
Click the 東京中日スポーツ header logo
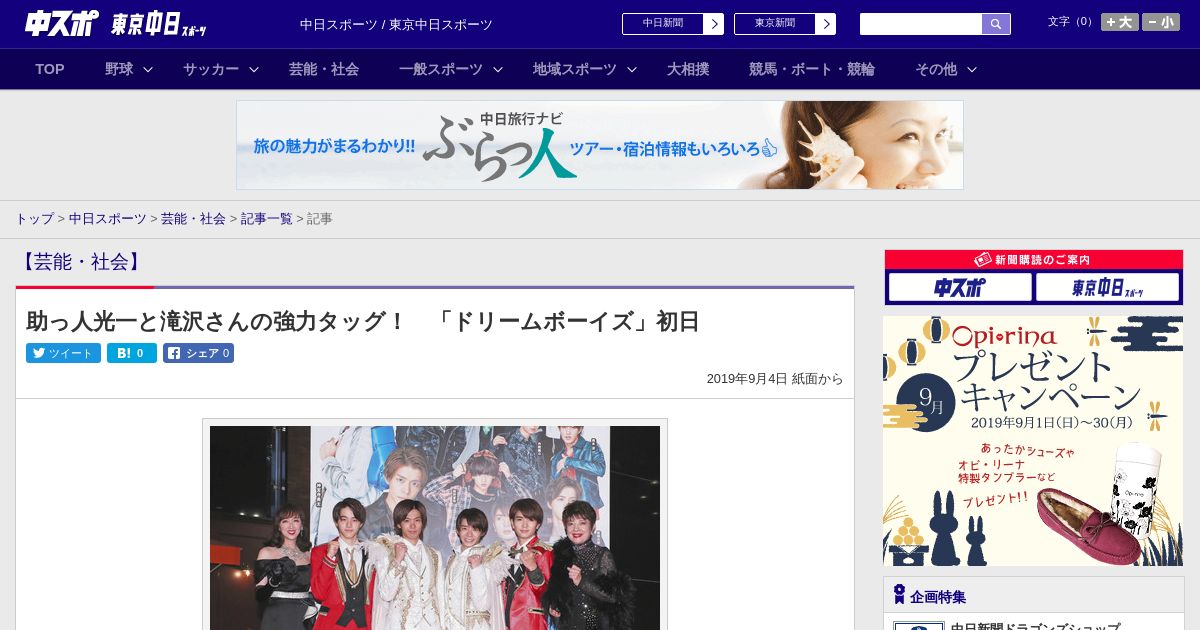159,25
